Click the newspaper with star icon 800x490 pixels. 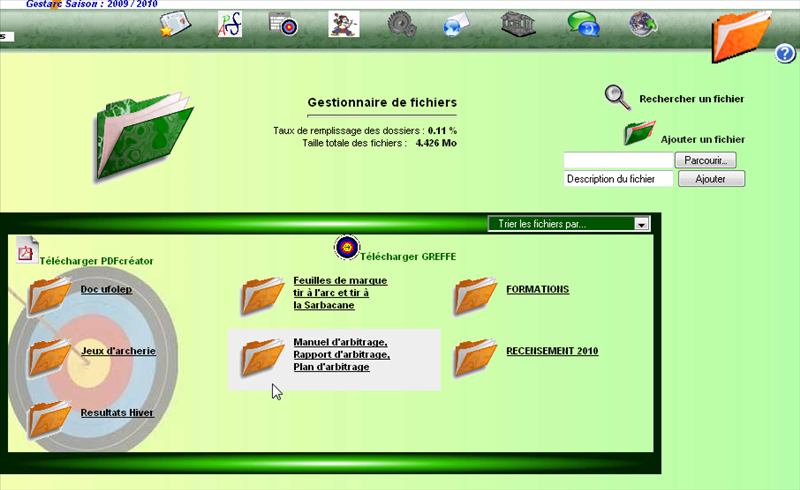(175, 25)
